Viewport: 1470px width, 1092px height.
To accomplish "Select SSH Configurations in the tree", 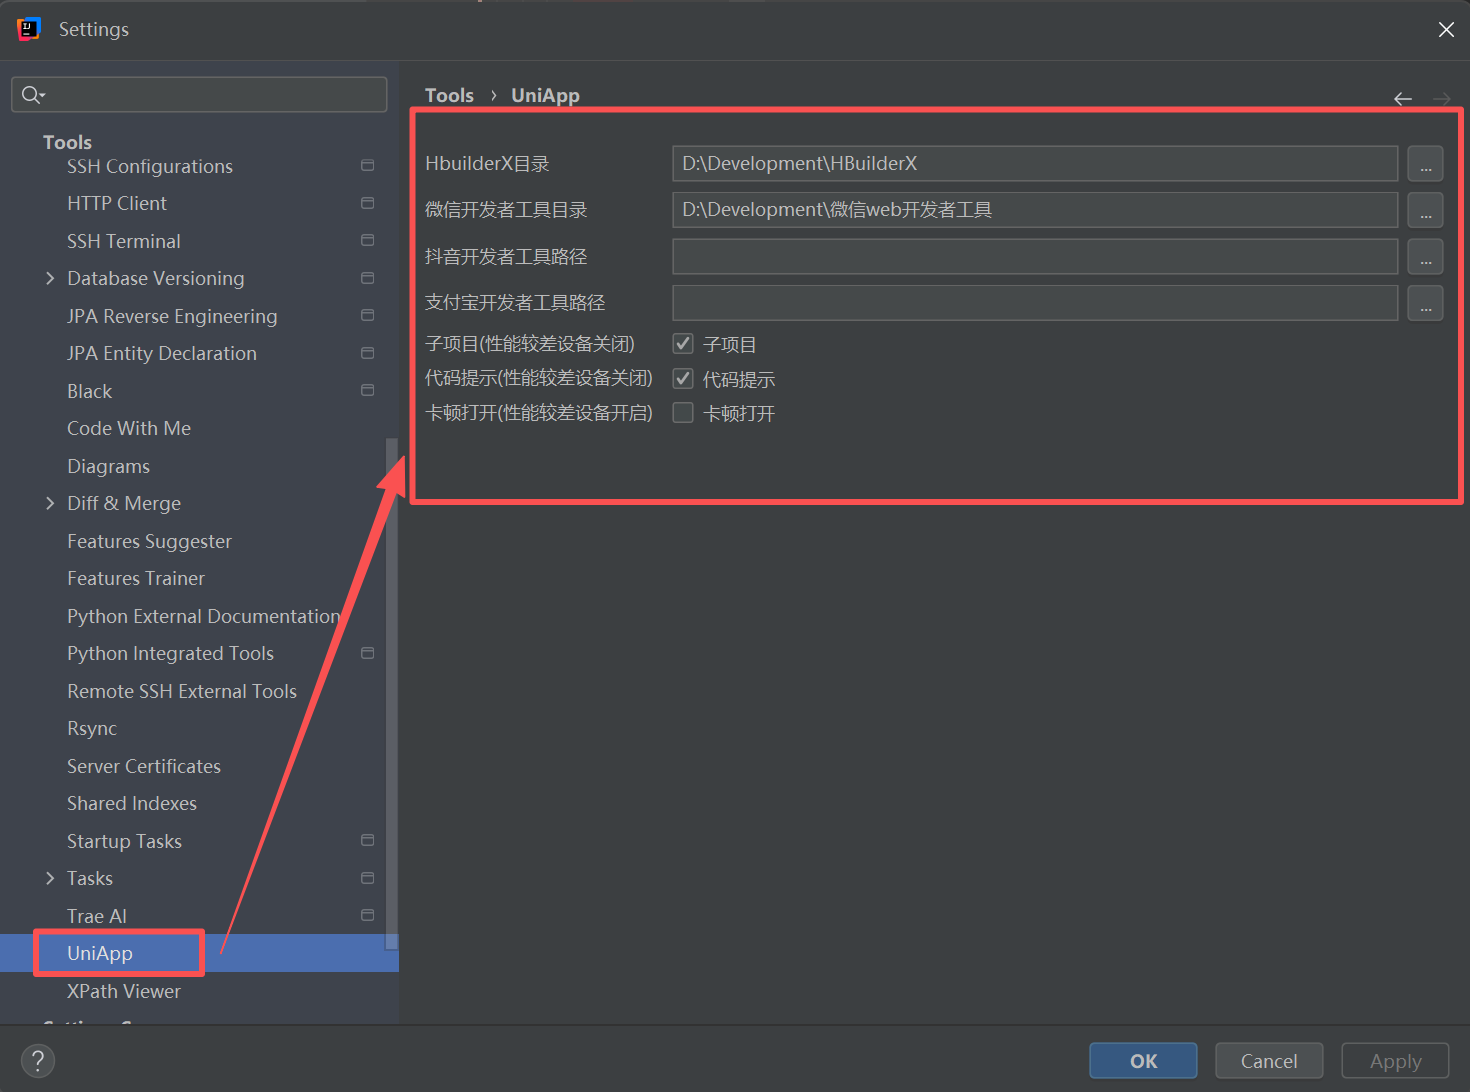I will [x=150, y=166].
